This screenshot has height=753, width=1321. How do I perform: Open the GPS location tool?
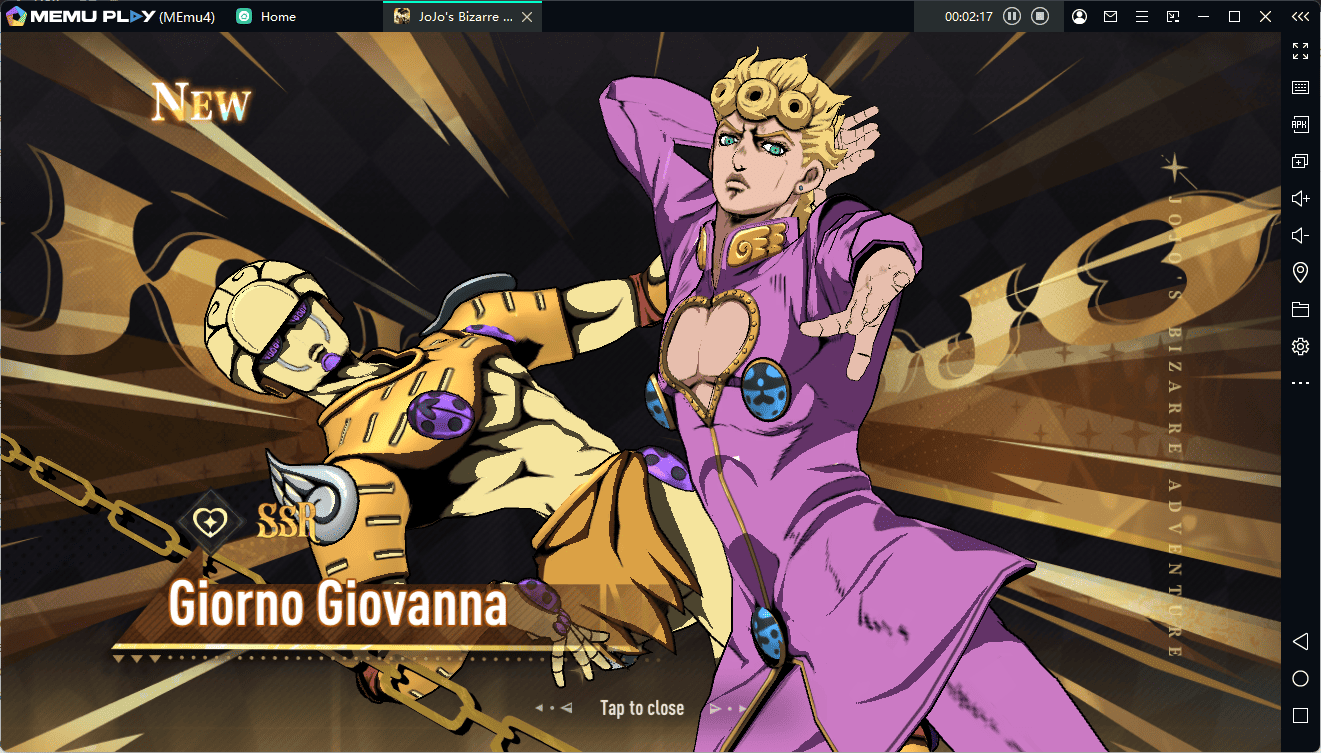pyautogui.click(x=1300, y=272)
